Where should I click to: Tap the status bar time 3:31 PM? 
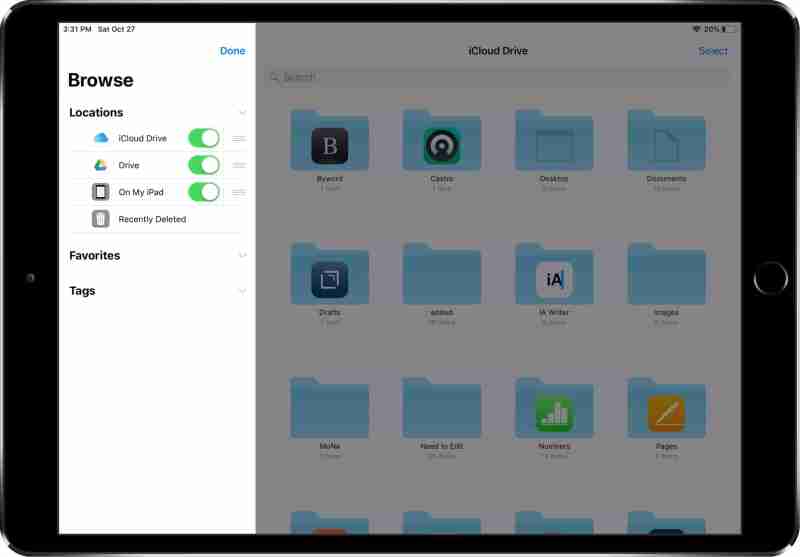pyautogui.click(x=78, y=29)
